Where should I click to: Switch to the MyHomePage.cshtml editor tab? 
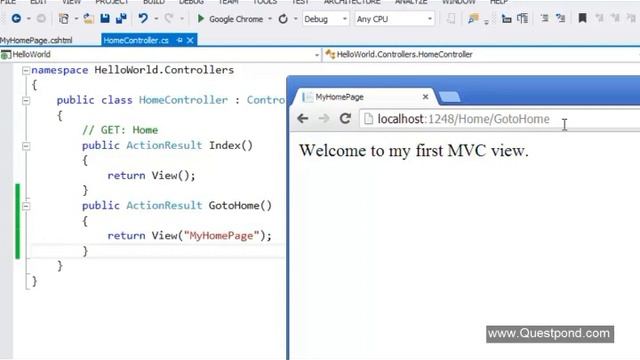[x=36, y=40]
